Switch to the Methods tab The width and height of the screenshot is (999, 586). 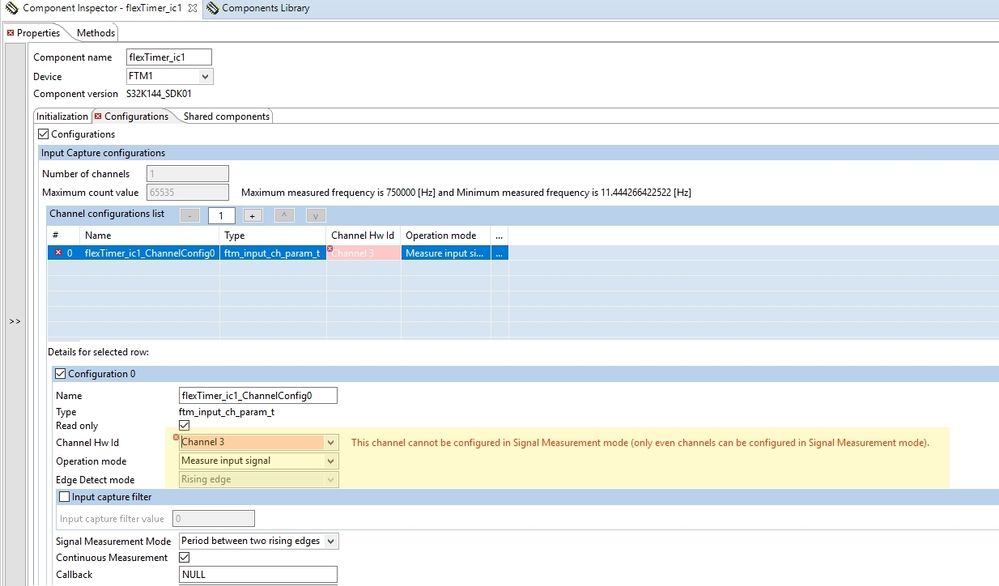96,32
